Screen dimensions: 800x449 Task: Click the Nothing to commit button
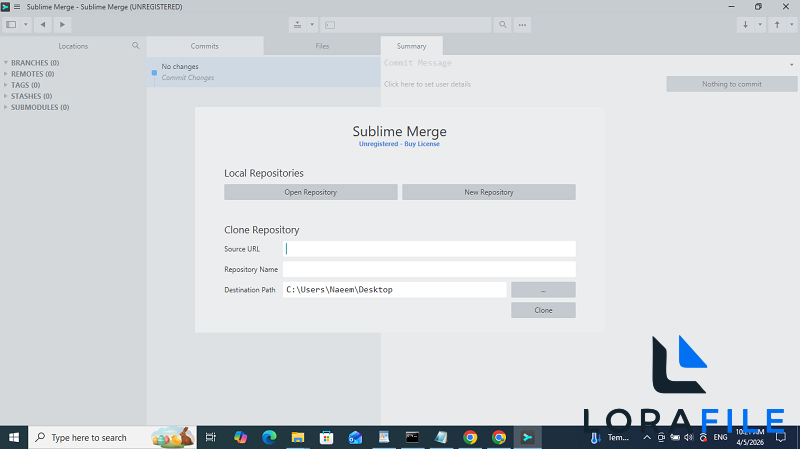tap(732, 84)
